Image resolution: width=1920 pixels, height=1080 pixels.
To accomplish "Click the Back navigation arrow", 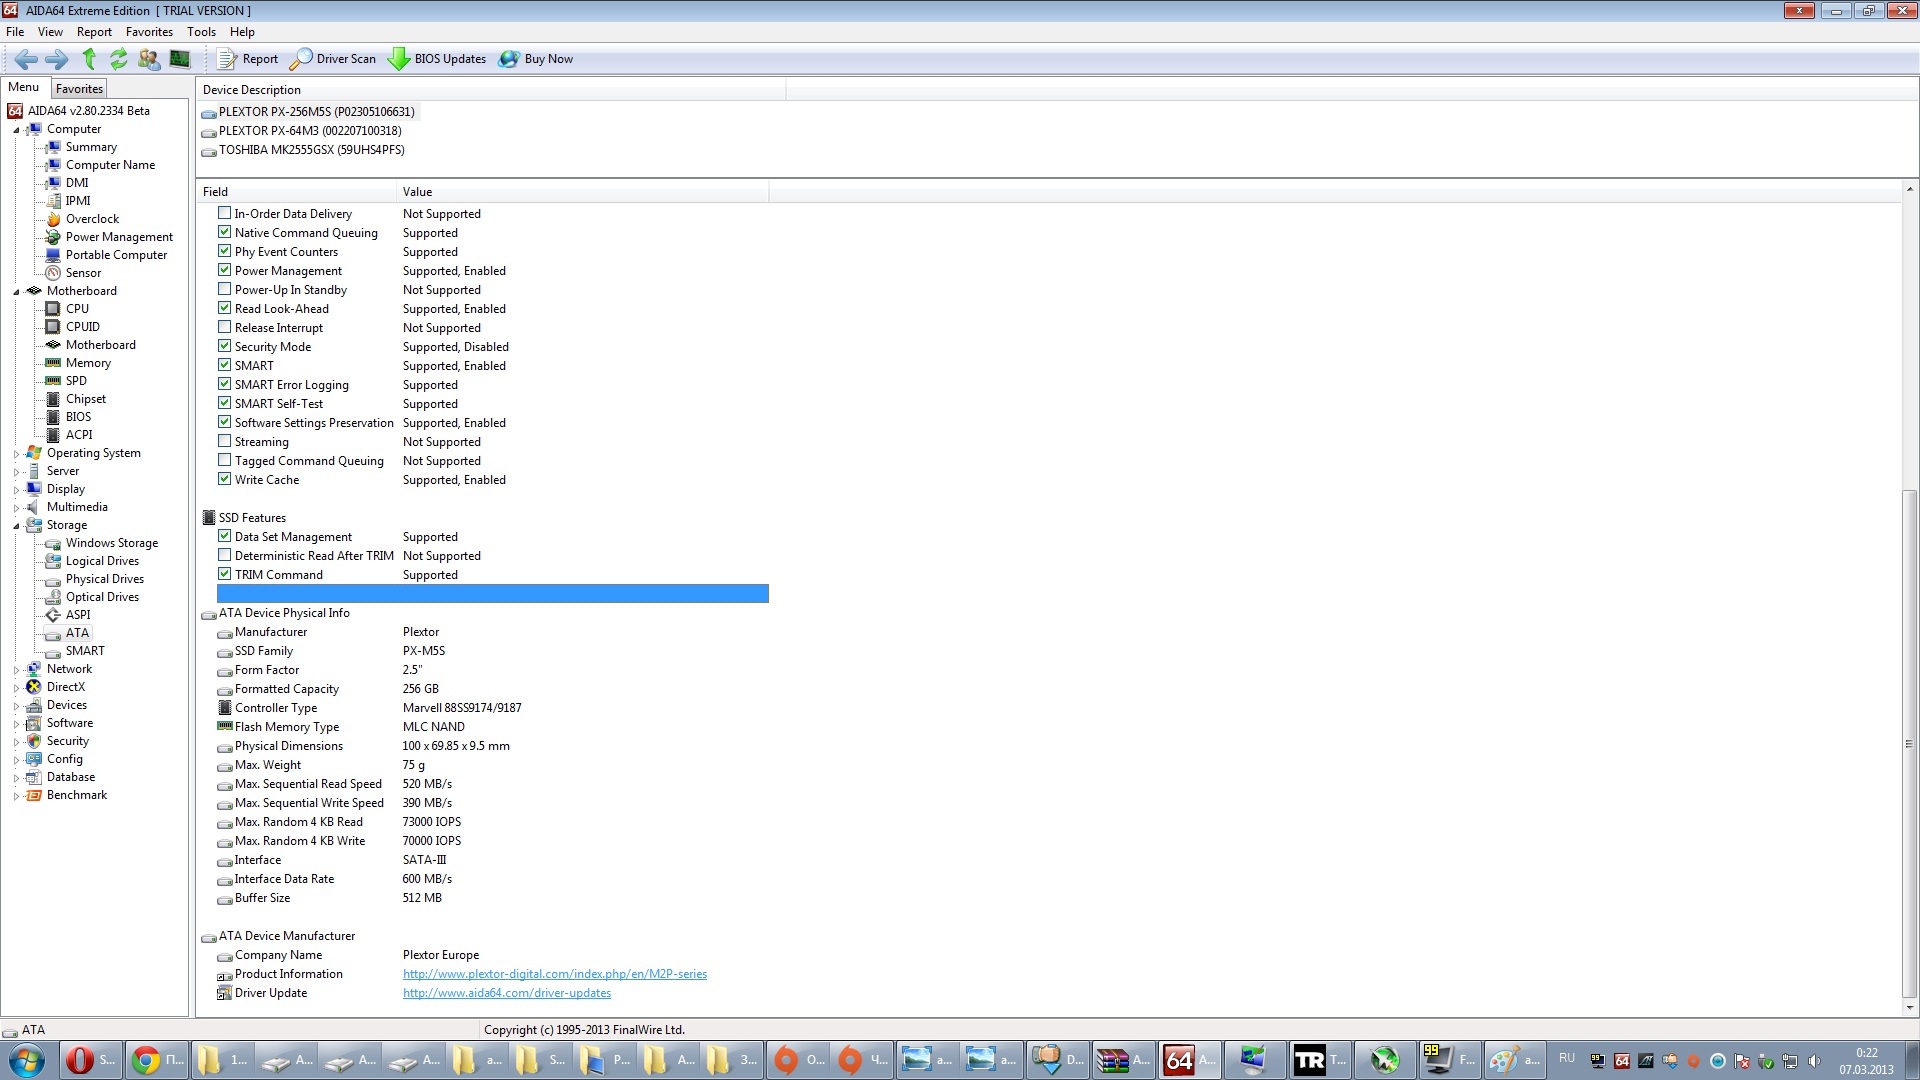I will 26,59.
